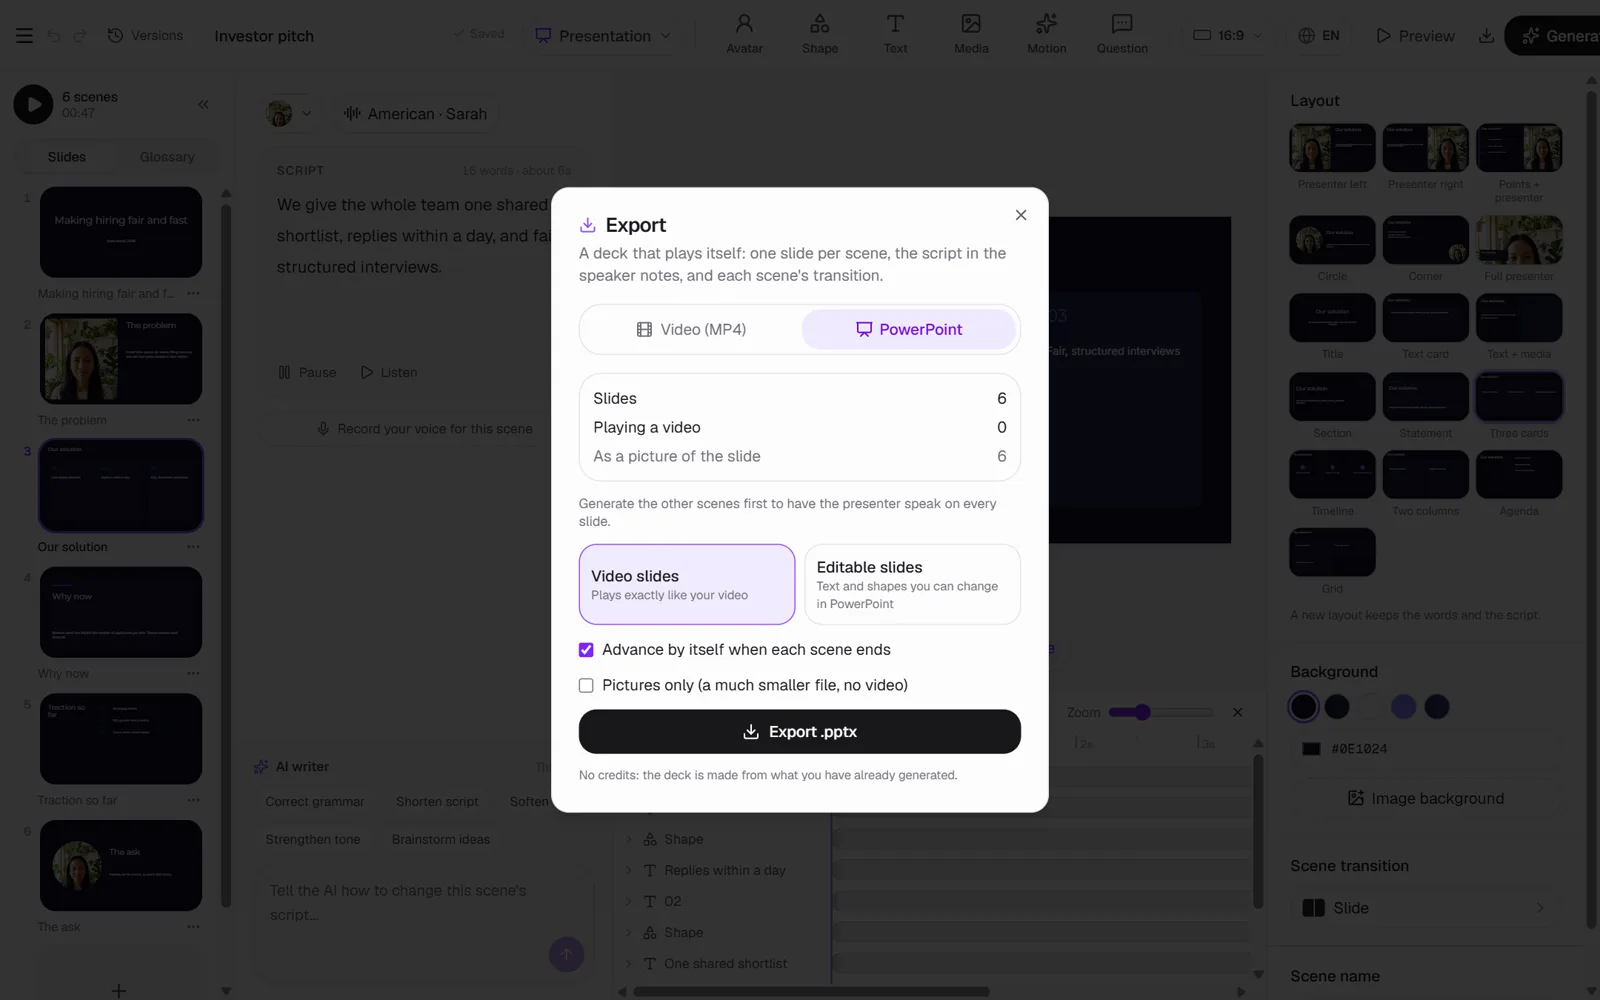Choose 'Editable slides' export option
The height and width of the screenshot is (1000, 1600).
click(x=912, y=584)
